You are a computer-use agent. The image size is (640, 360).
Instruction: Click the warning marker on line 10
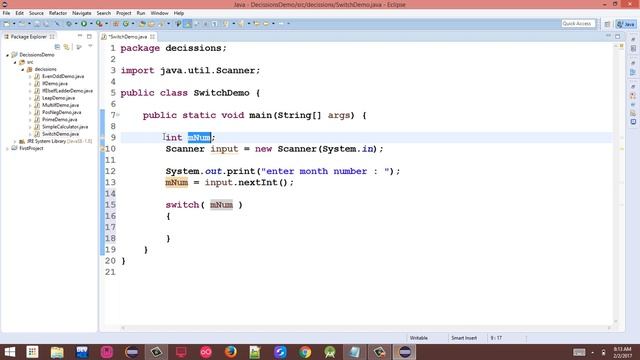[x=102, y=149]
